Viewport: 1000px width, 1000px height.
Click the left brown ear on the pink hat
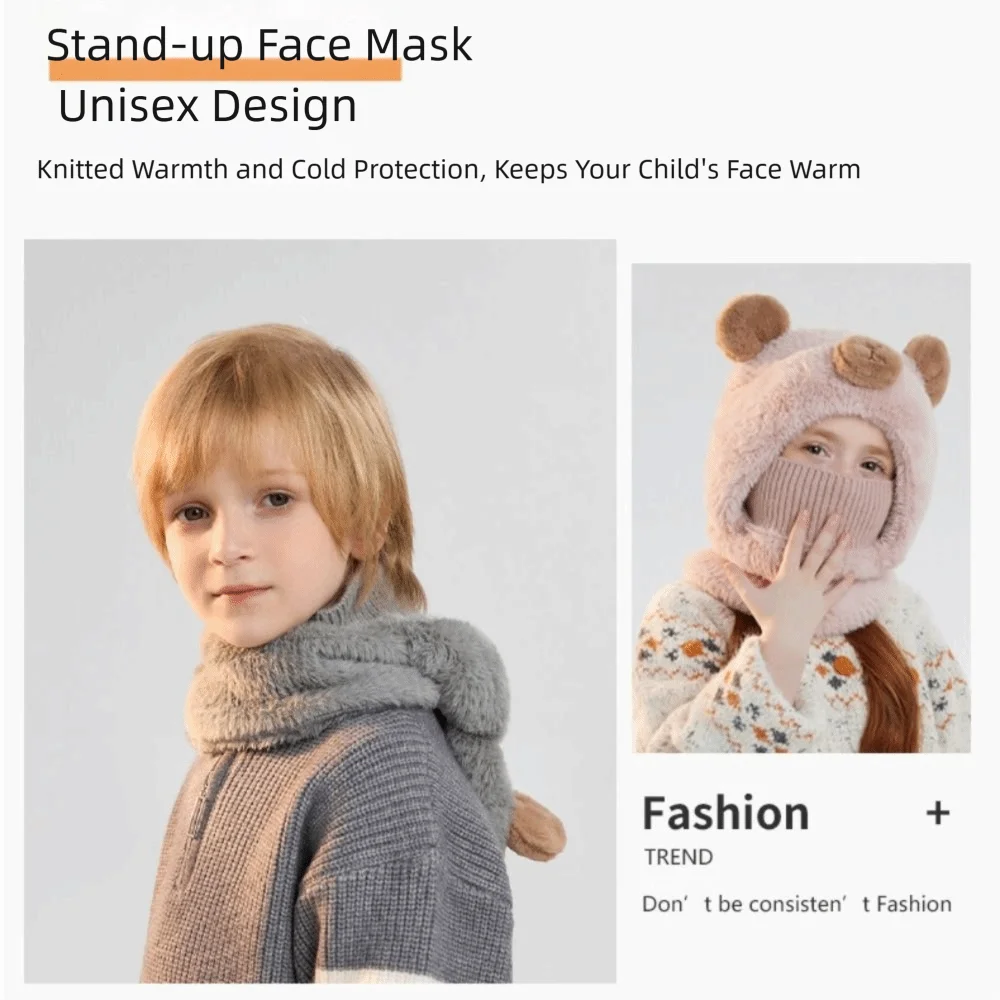click(752, 326)
